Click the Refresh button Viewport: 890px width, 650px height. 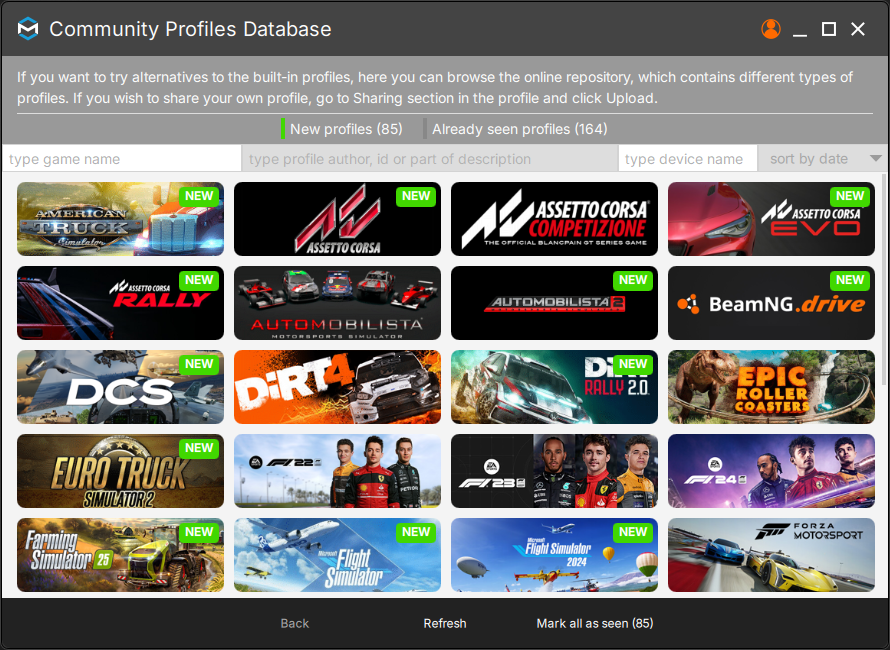tap(444, 623)
